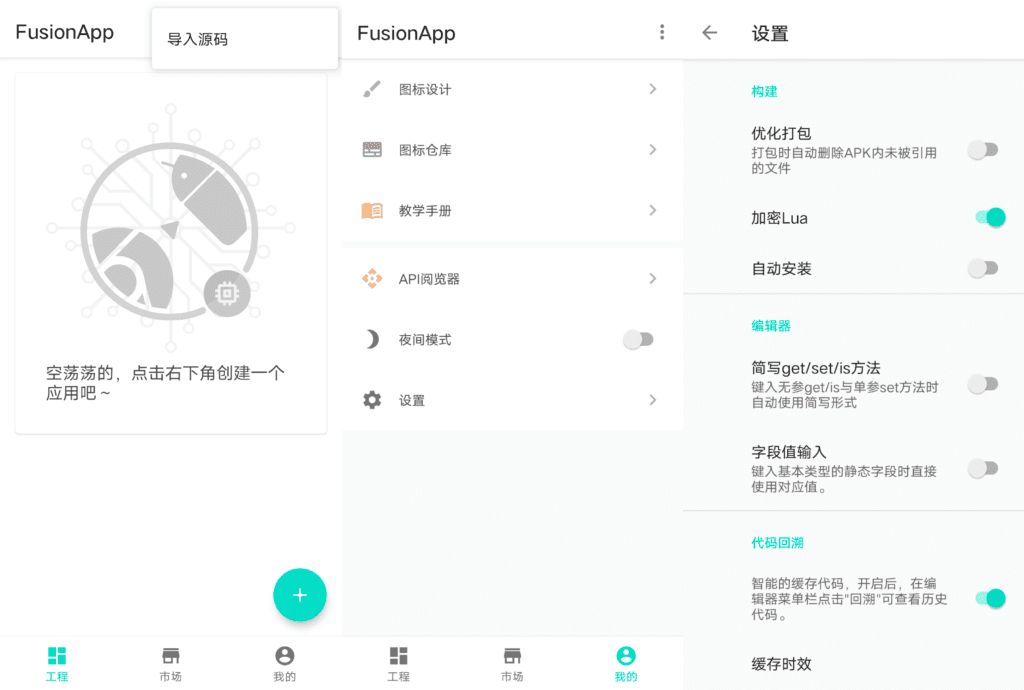The width and height of the screenshot is (1024, 690).
Task: Tap the 我的 profile icon in left screen
Action: click(x=285, y=655)
